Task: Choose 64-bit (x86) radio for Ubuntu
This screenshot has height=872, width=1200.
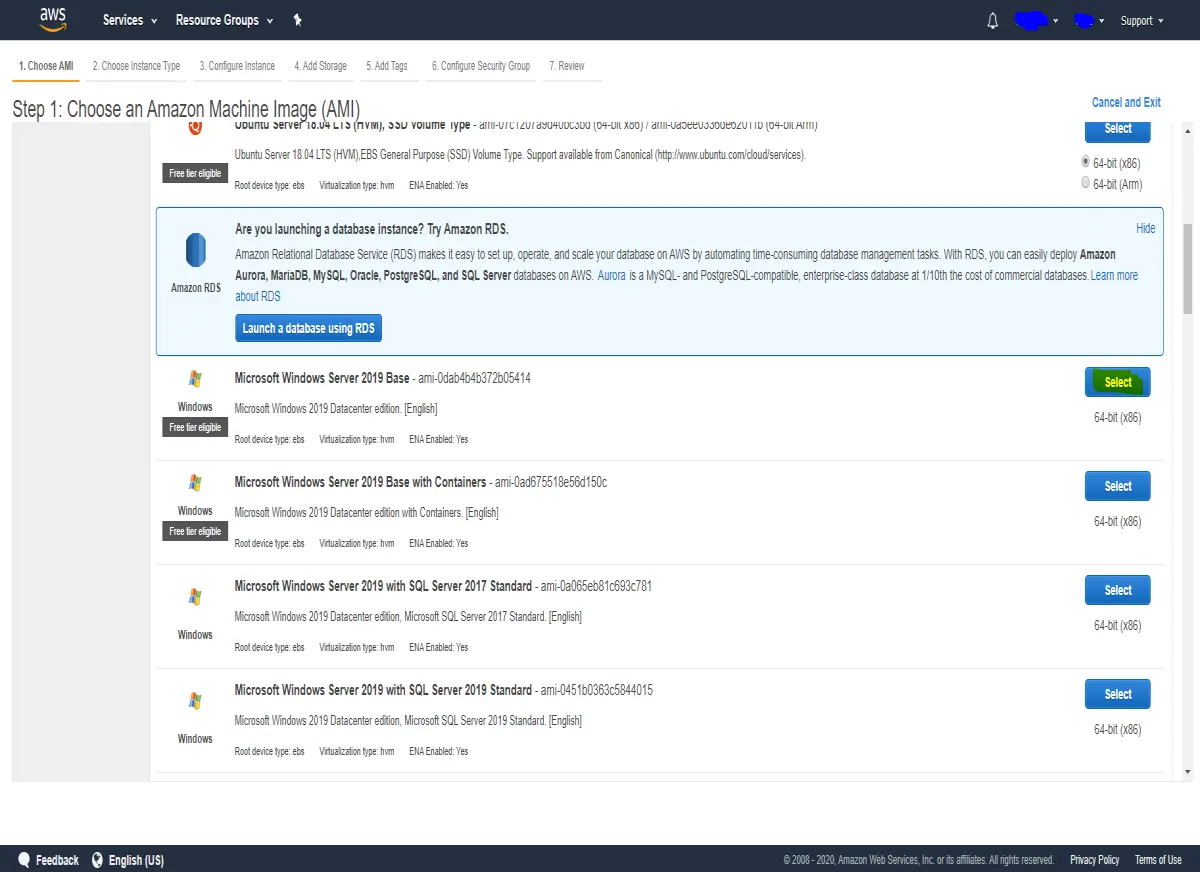Action: coord(1086,161)
